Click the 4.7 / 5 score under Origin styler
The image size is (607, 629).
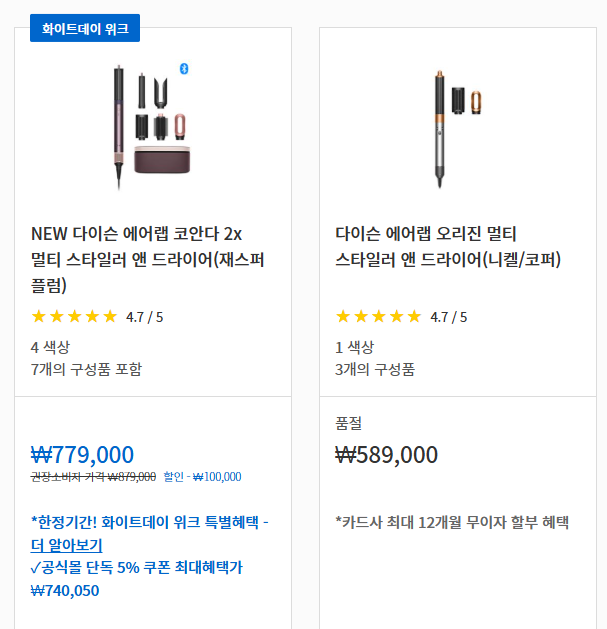coord(449,317)
